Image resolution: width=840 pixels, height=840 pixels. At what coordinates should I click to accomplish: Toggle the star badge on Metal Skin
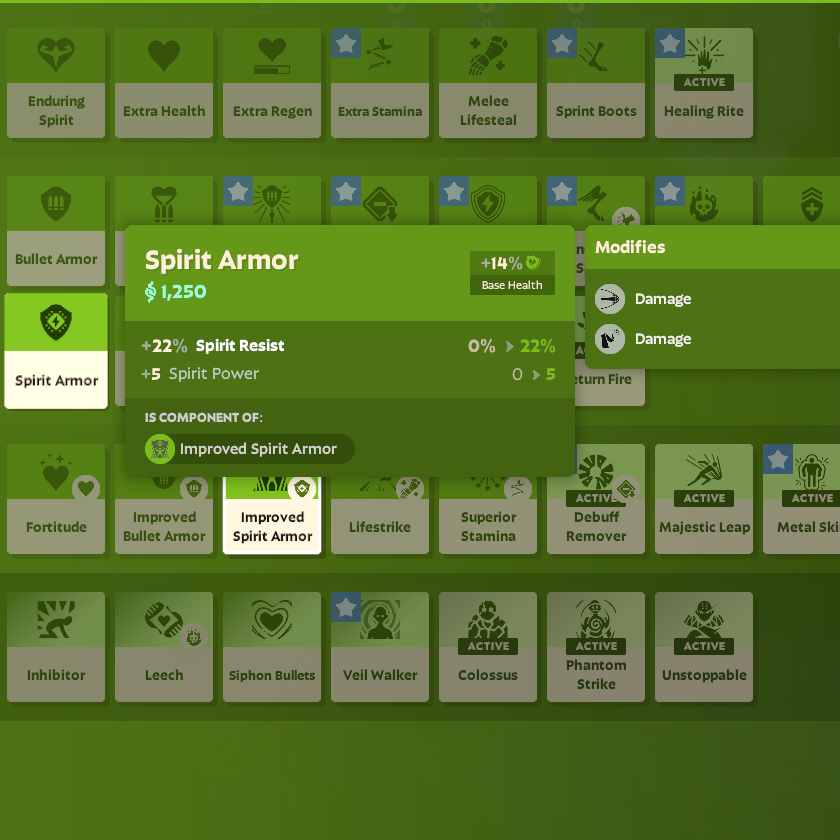[778, 459]
